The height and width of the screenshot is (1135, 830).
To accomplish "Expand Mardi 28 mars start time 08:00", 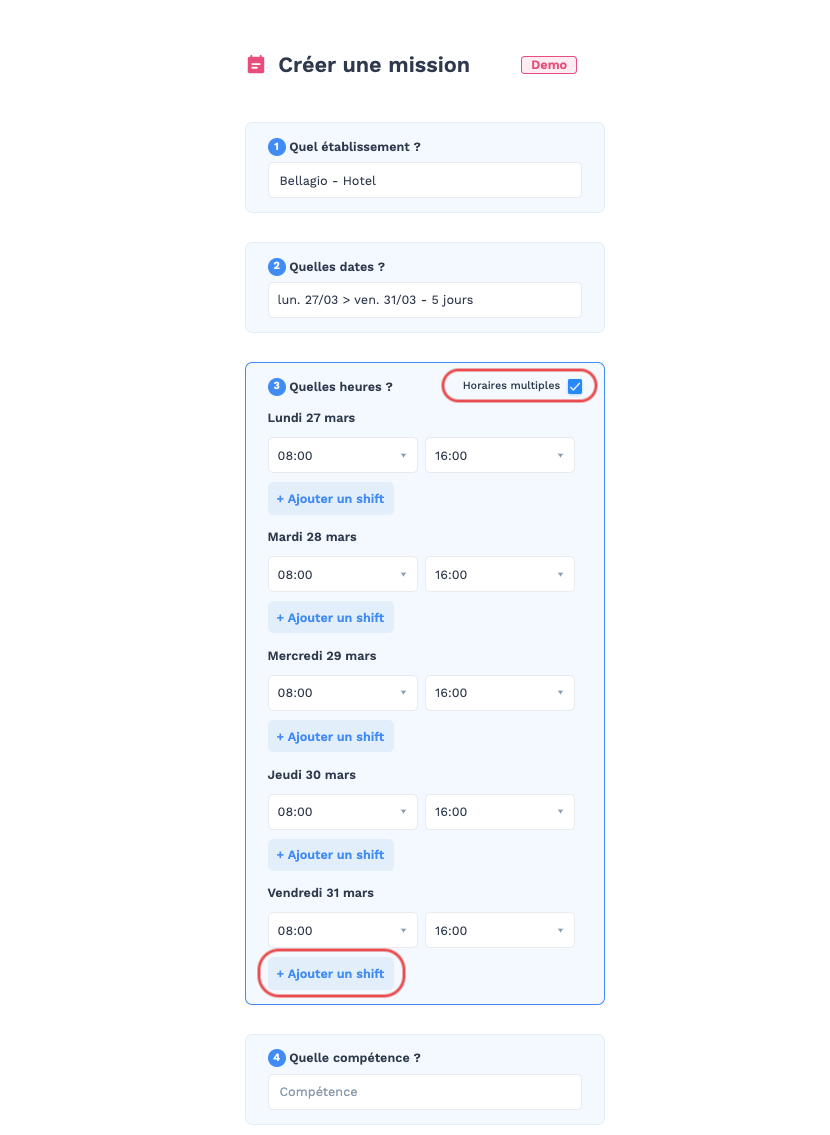I will (342, 574).
